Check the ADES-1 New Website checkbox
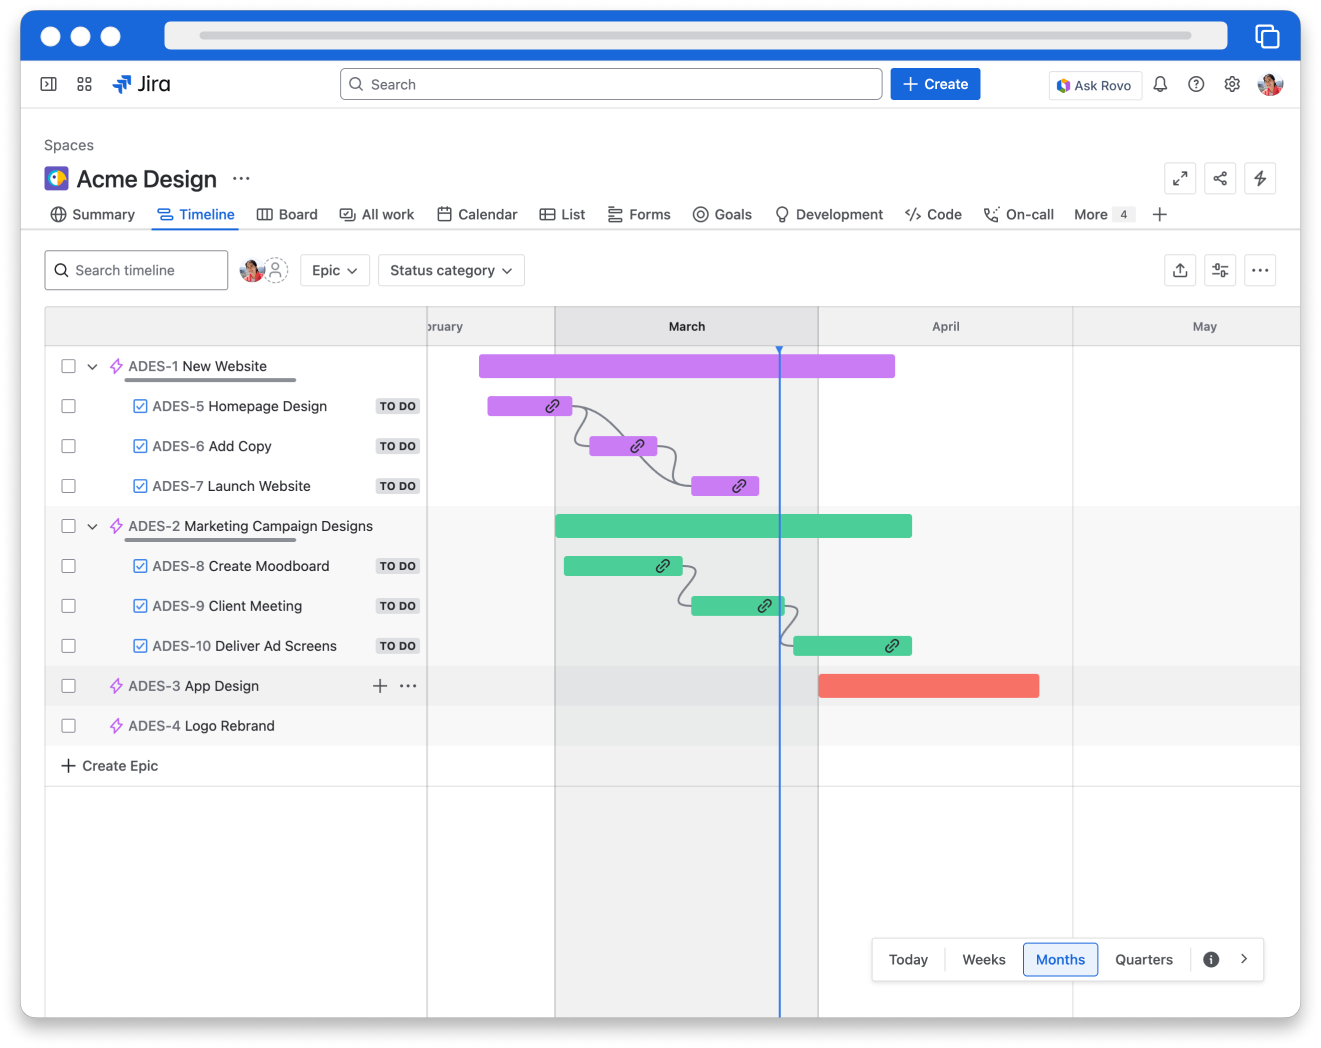Screen dimensions: 1321x1048 (x=68, y=366)
